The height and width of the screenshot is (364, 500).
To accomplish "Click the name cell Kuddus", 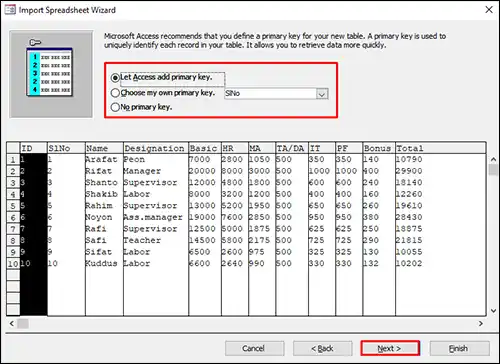I will pyautogui.click(x=101, y=263).
